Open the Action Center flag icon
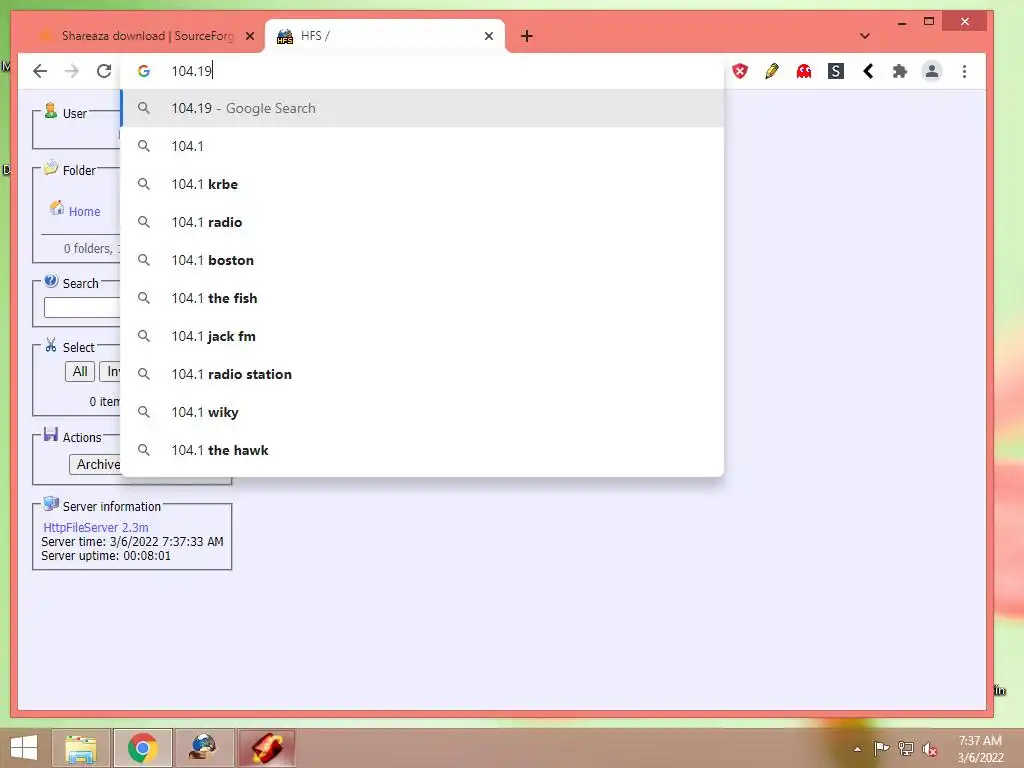Viewport: 1024px width, 768px height. [881, 748]
